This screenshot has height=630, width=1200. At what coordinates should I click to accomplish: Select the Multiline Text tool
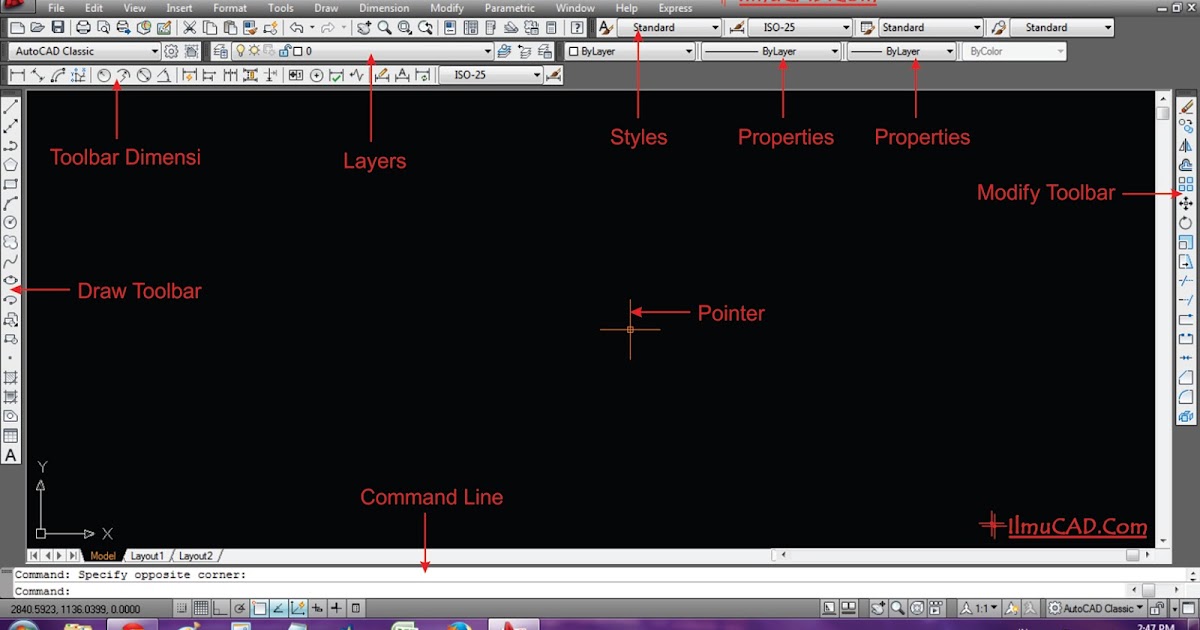pos(11,455)
